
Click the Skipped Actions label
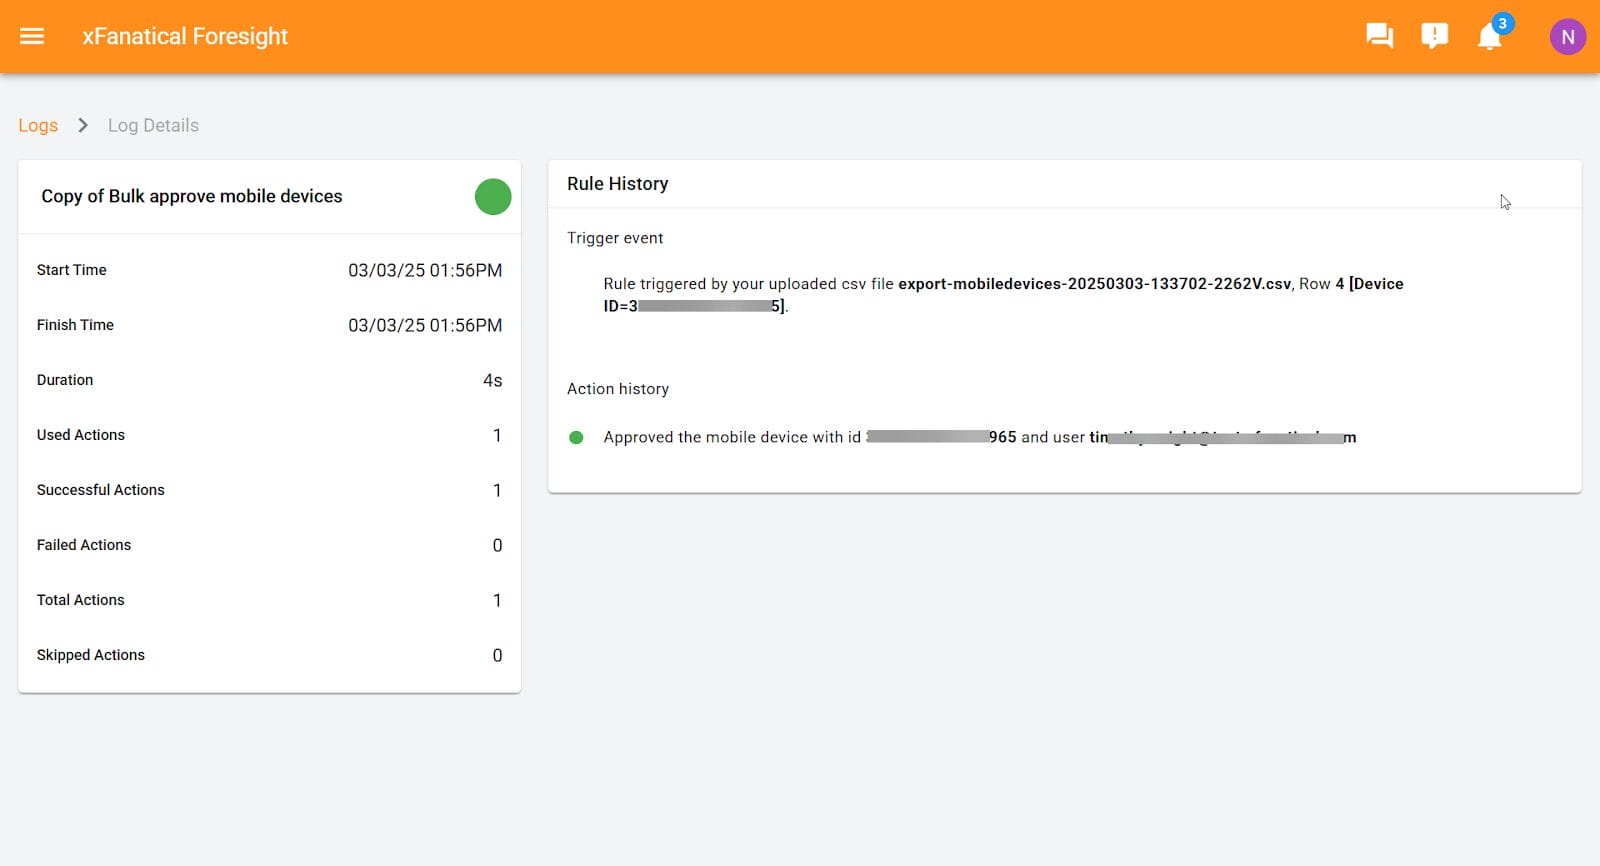(91, 655)
